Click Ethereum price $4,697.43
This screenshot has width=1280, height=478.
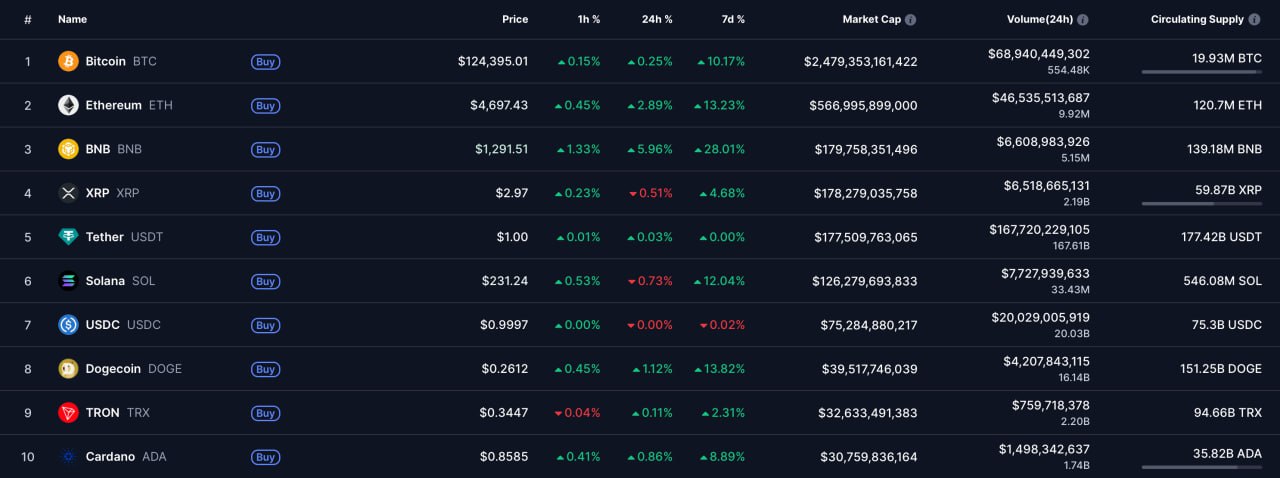tap(499, 105)
